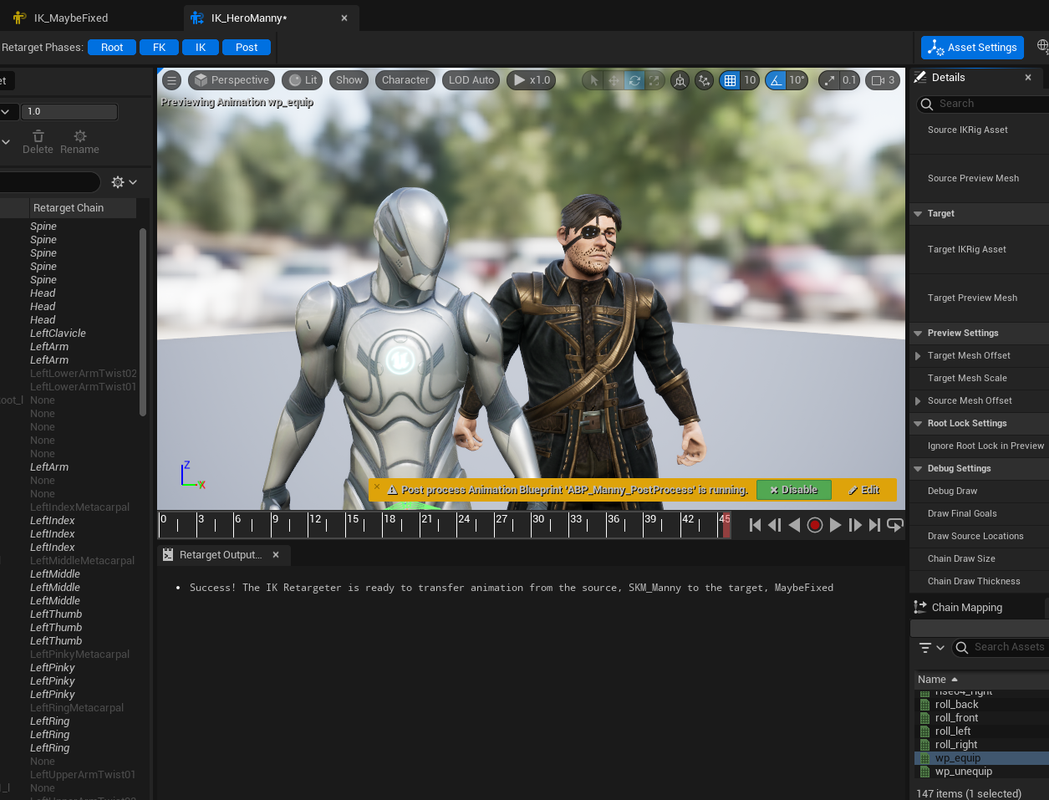The width and height of the screenshot is (1049, 800).
Task: Toggle scale snapping arrow icon
Action: click(x=830, y=80)
